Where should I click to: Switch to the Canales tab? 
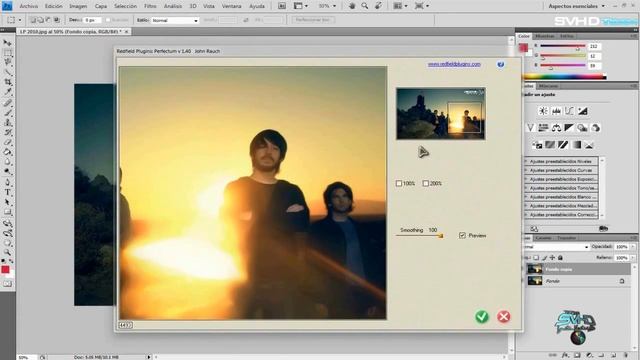(x=543, y=238)
